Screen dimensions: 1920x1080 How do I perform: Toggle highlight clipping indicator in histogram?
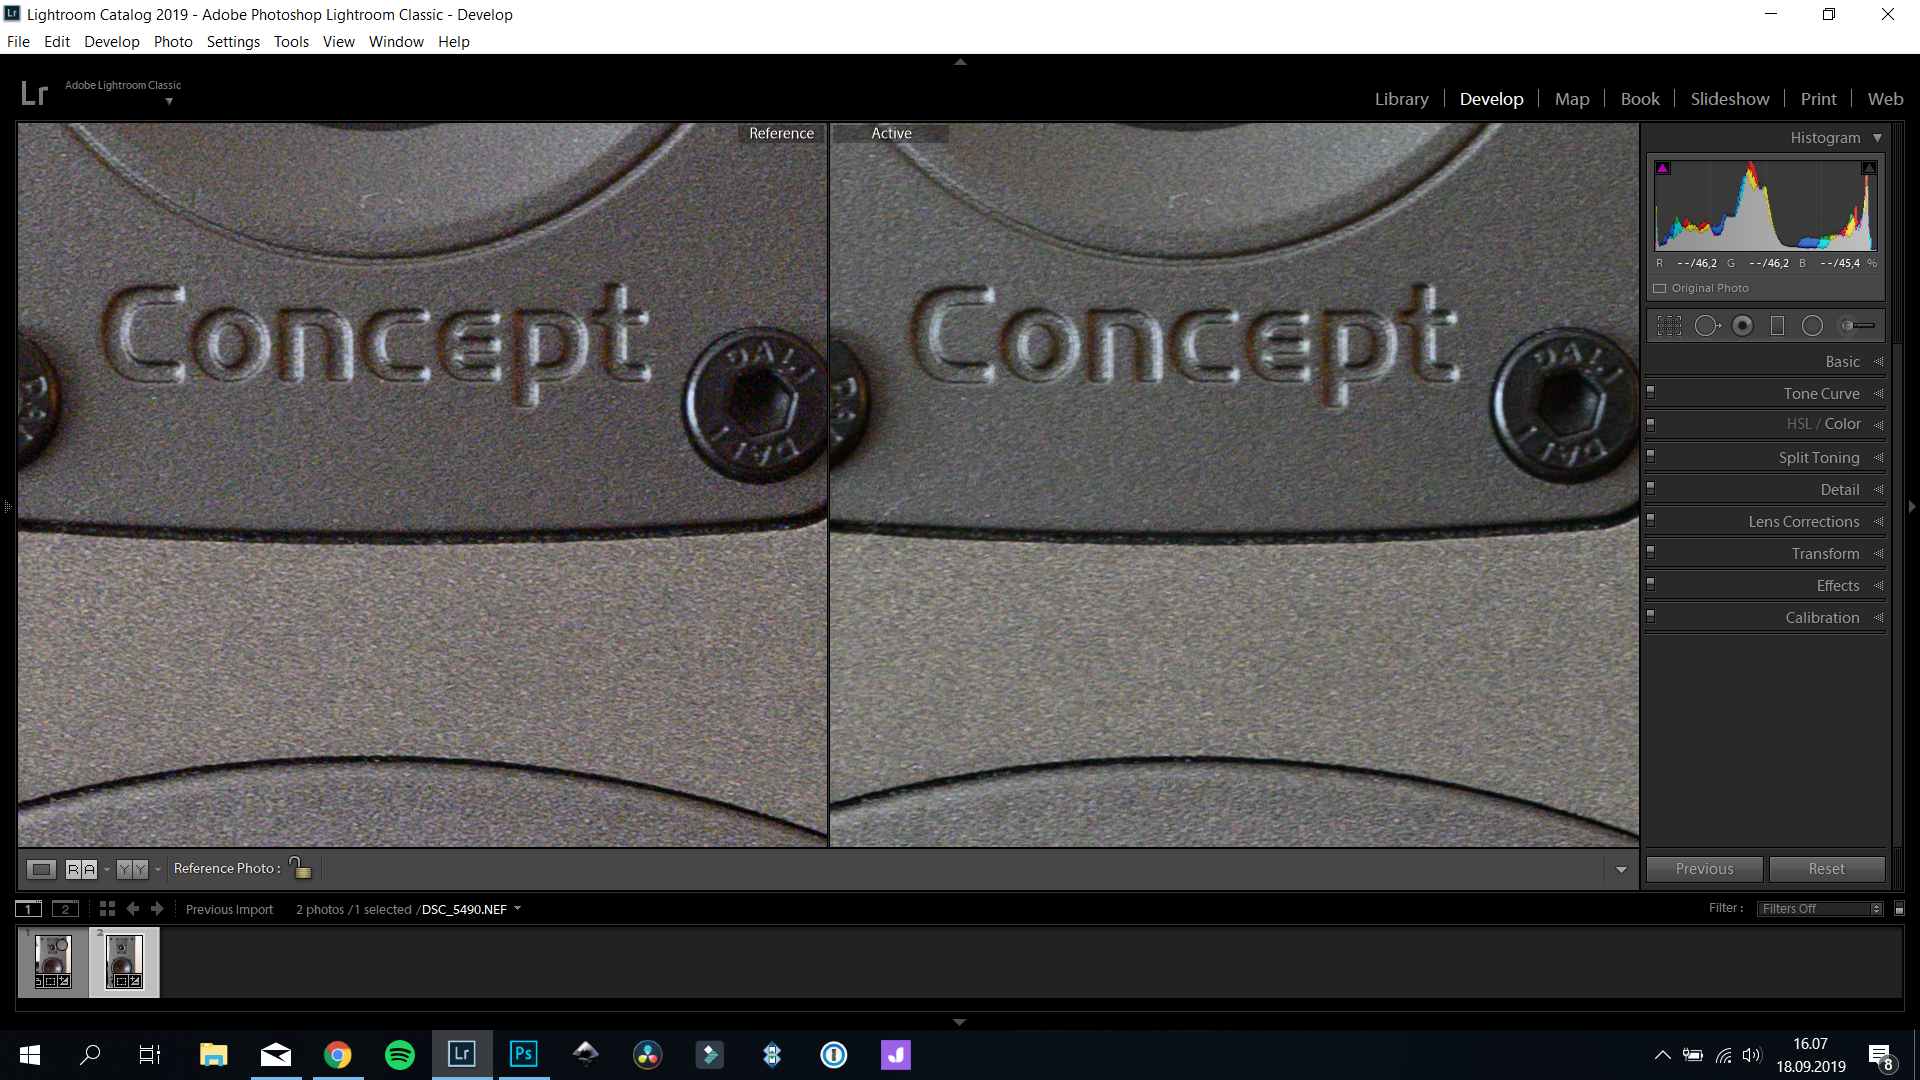1868,168
